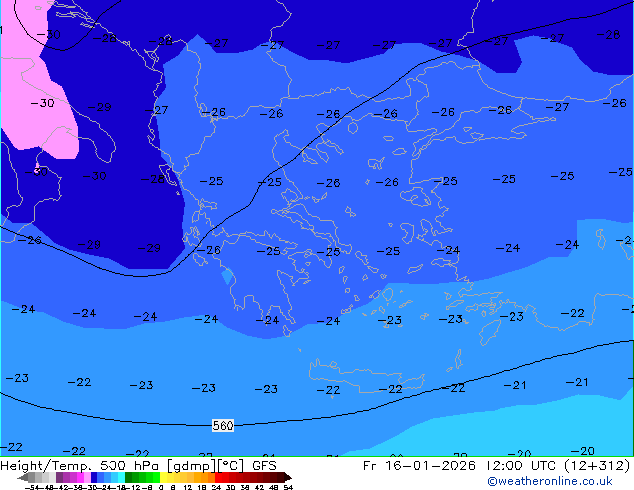Click the bright yellow swatch in the legend
This screenshot has height=490, width=634.
163,477
